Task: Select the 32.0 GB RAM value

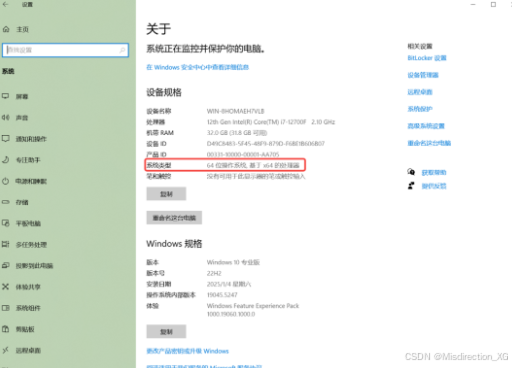Action: pos(237,133)
